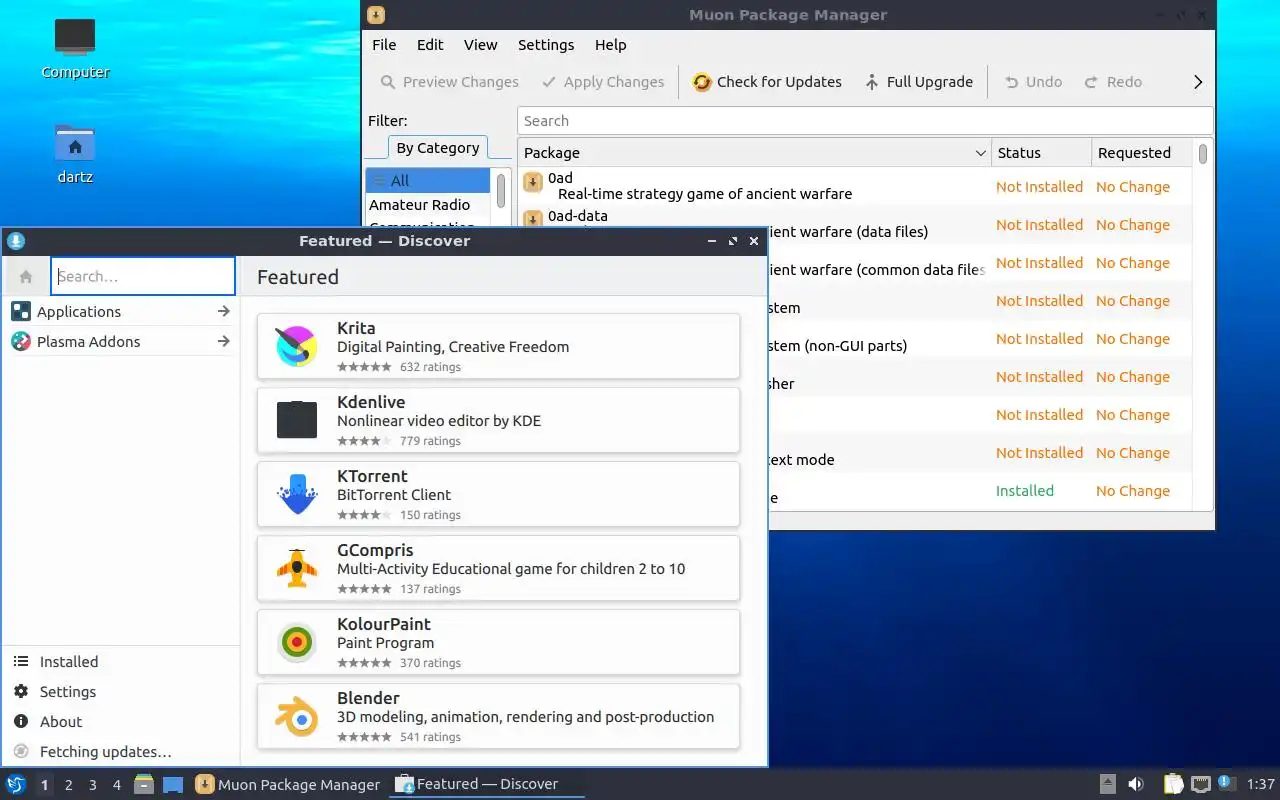This screenshot has width=1280, height=800.
Task: Click the Settings gear icon in Discover
Action: (21, 692)
